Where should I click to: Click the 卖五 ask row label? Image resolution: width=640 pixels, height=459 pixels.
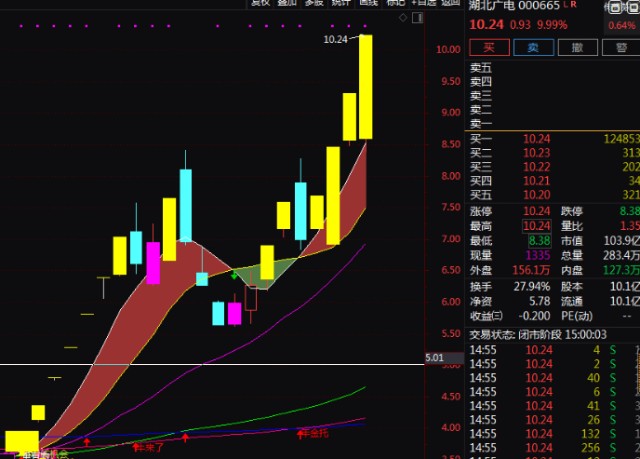click(481, 67)
